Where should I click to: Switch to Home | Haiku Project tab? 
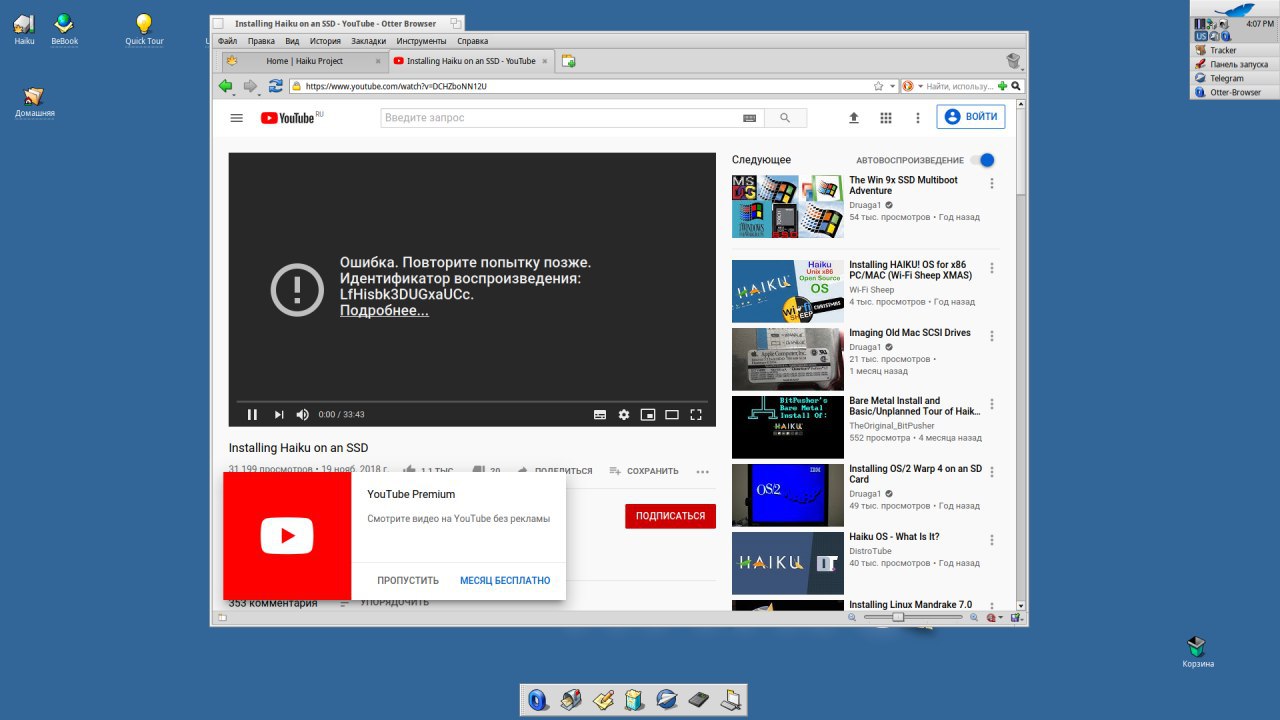pos(303,61)
